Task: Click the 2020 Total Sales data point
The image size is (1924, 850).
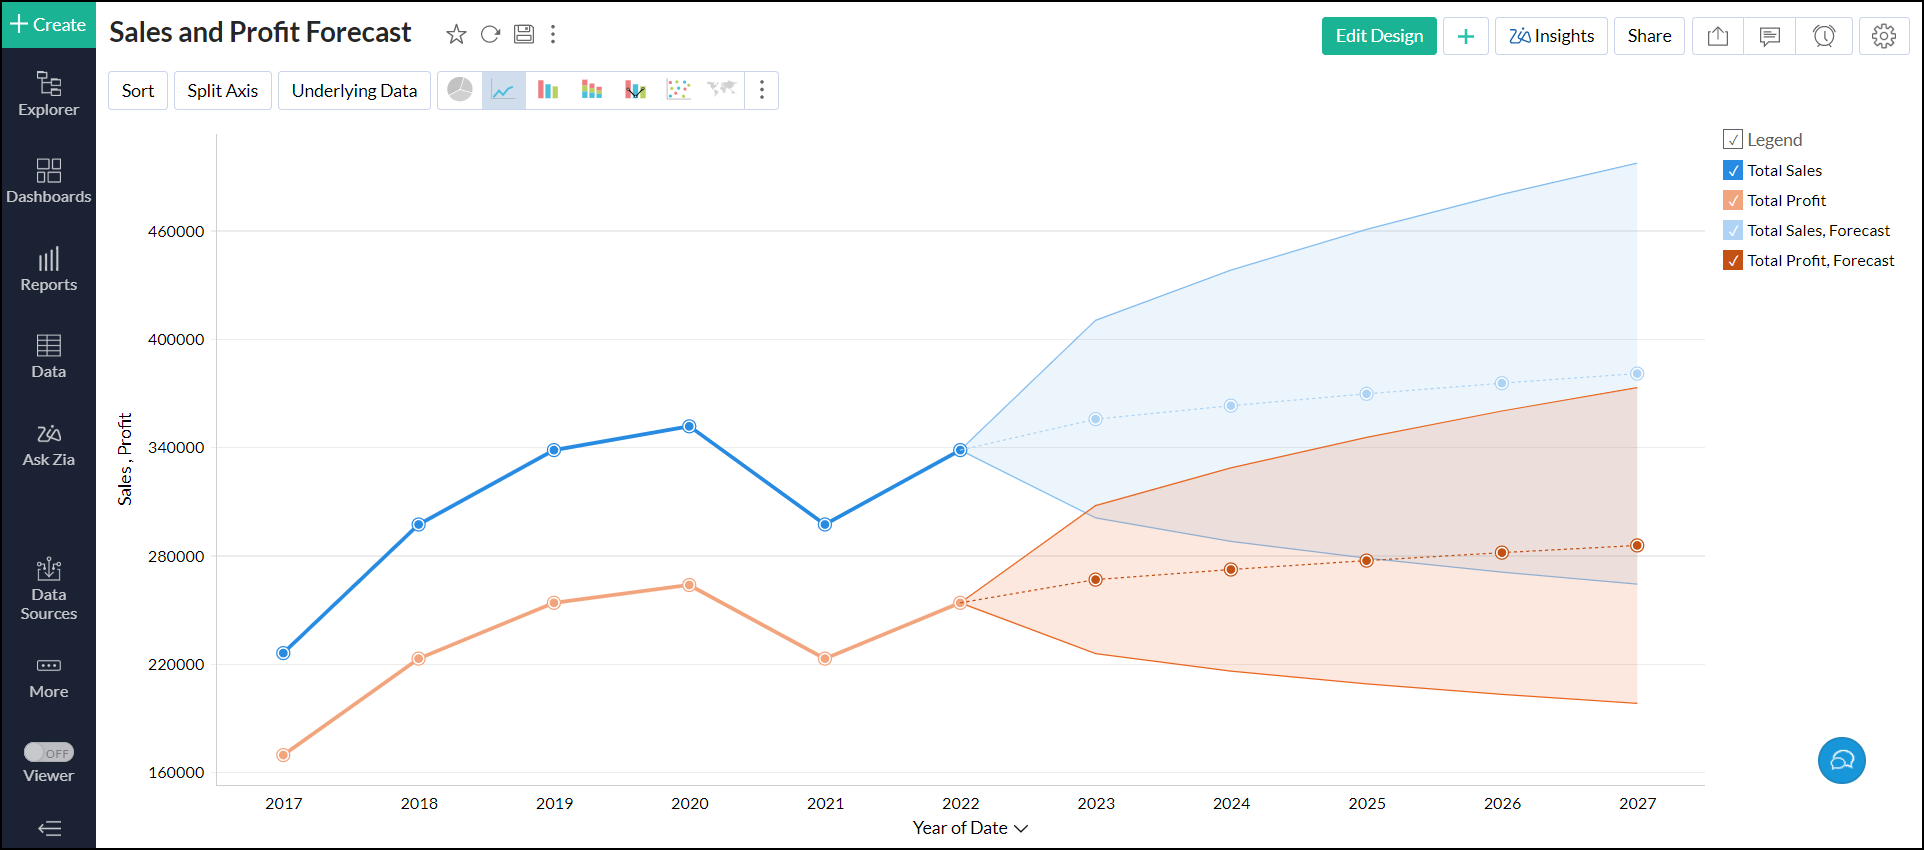Action: (x=689, y=426)
